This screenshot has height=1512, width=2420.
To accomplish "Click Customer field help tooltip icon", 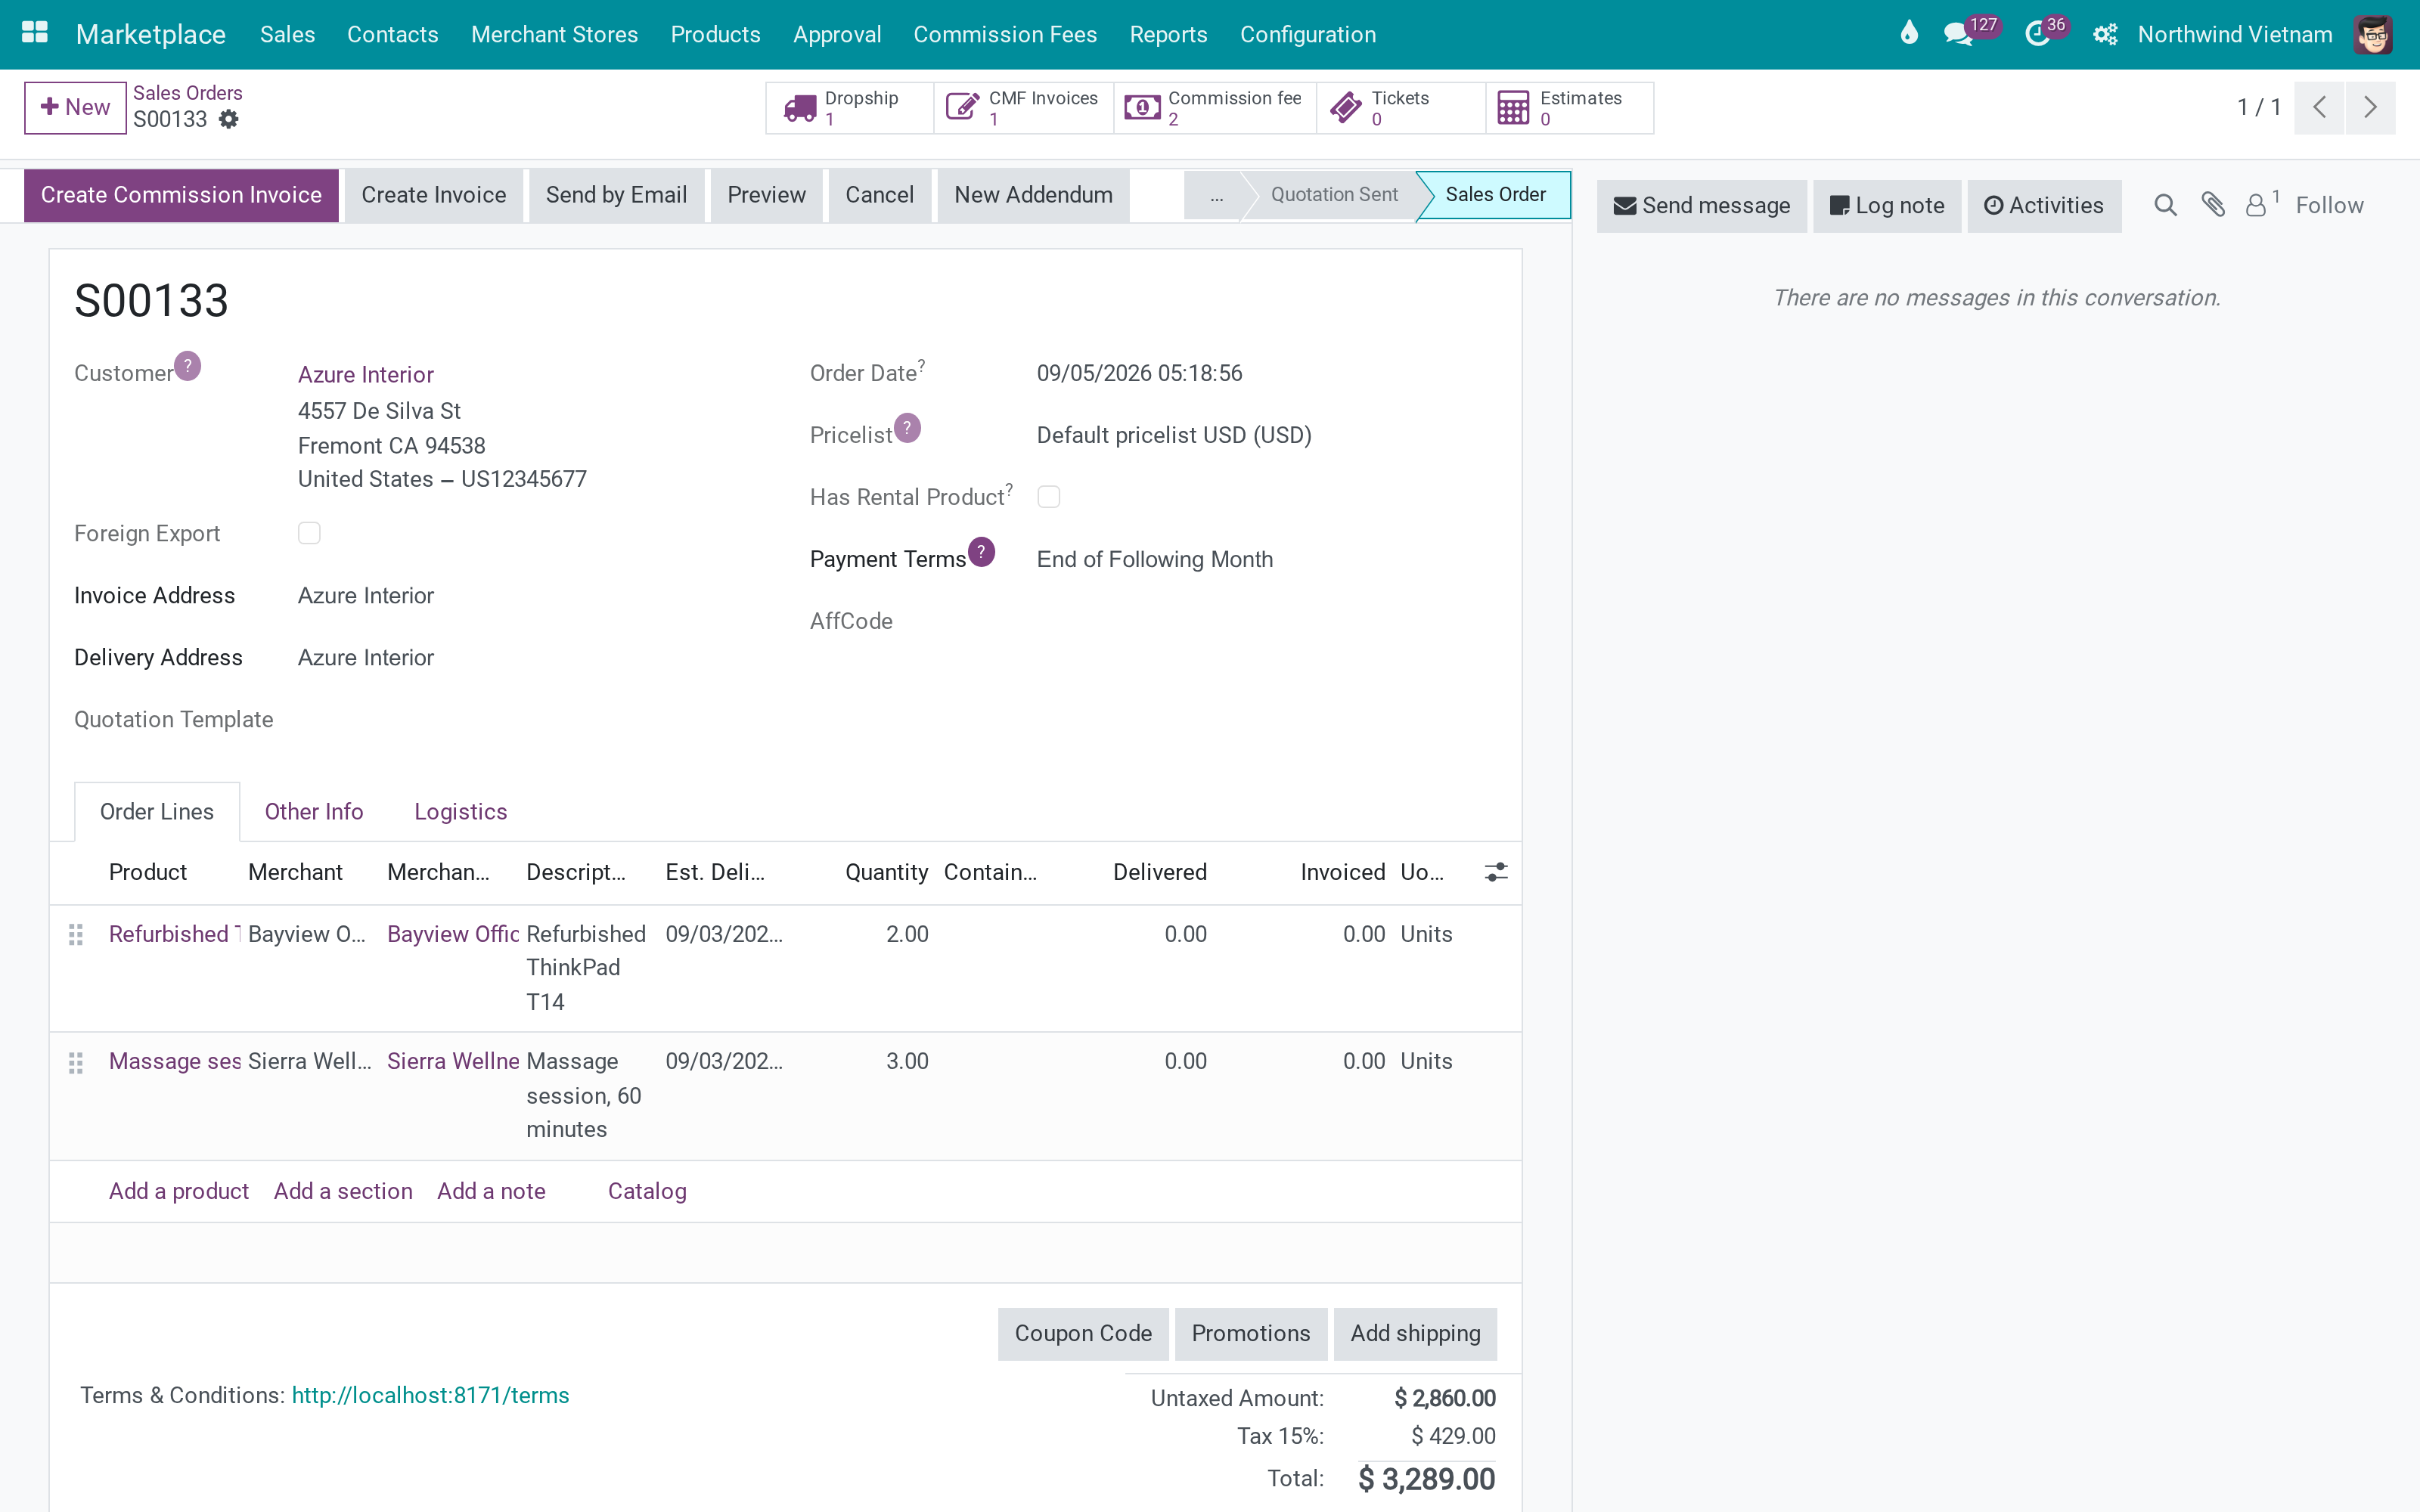I will pos(187,366).
